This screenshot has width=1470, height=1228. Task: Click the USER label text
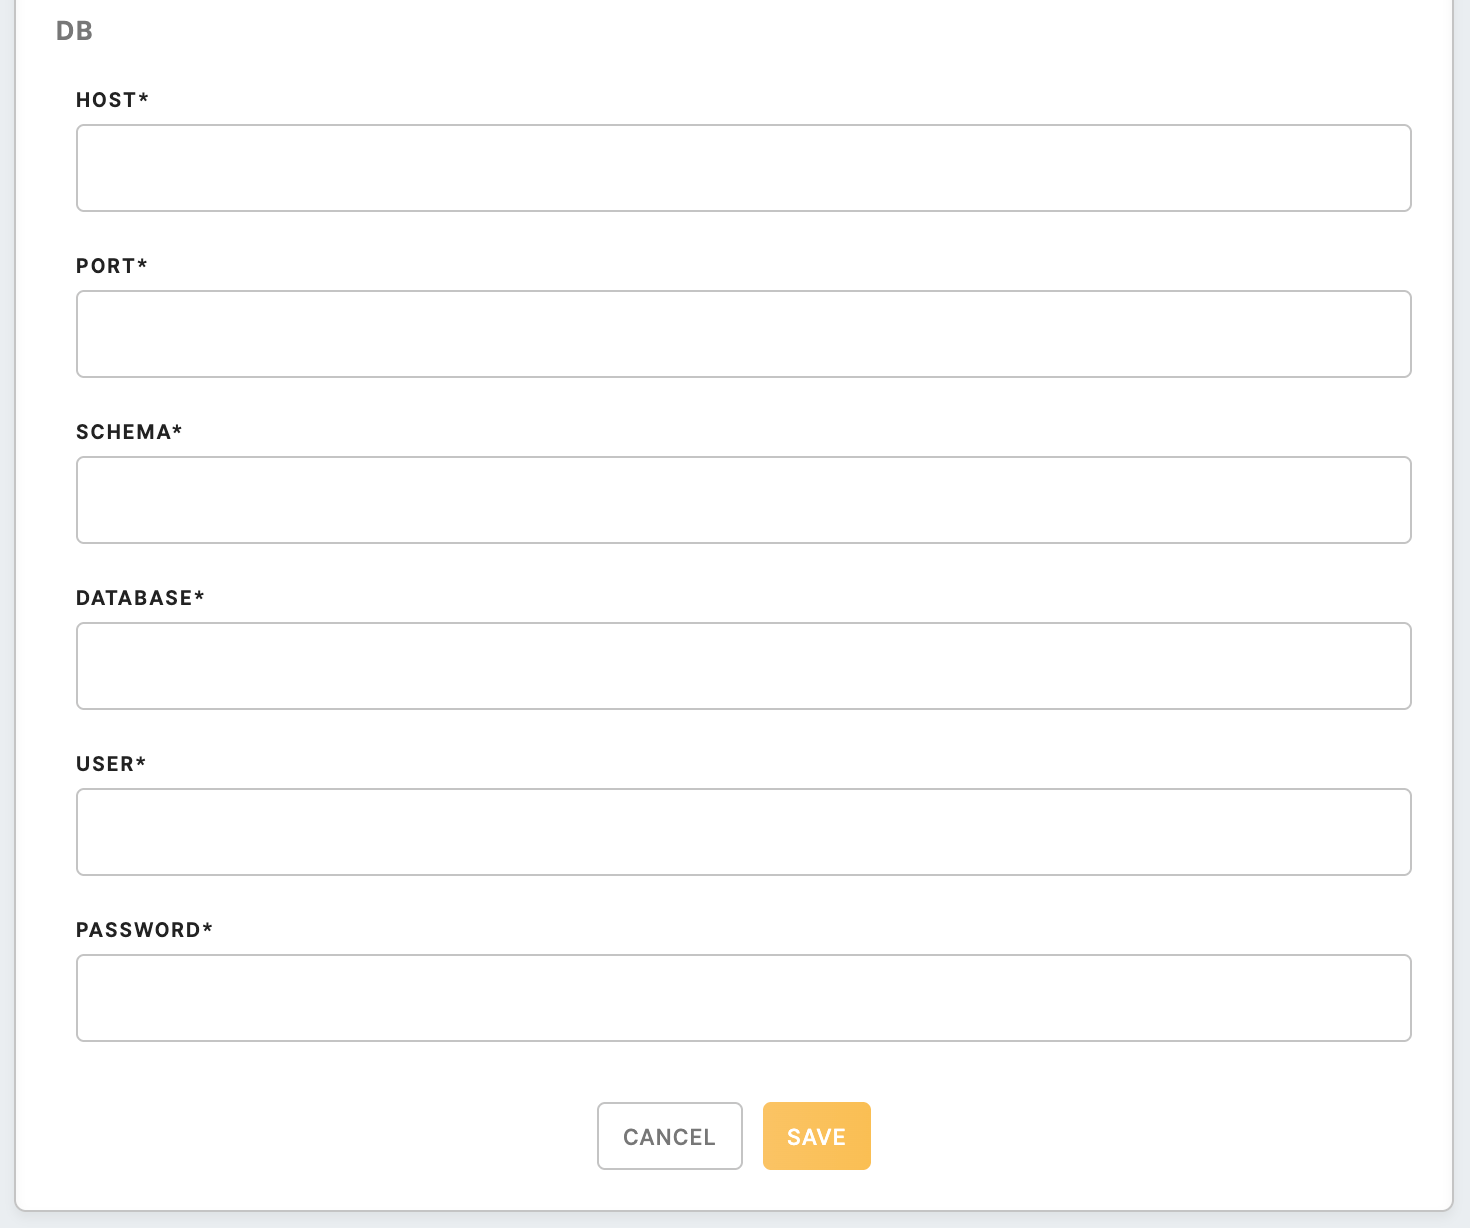coord(104,764)
